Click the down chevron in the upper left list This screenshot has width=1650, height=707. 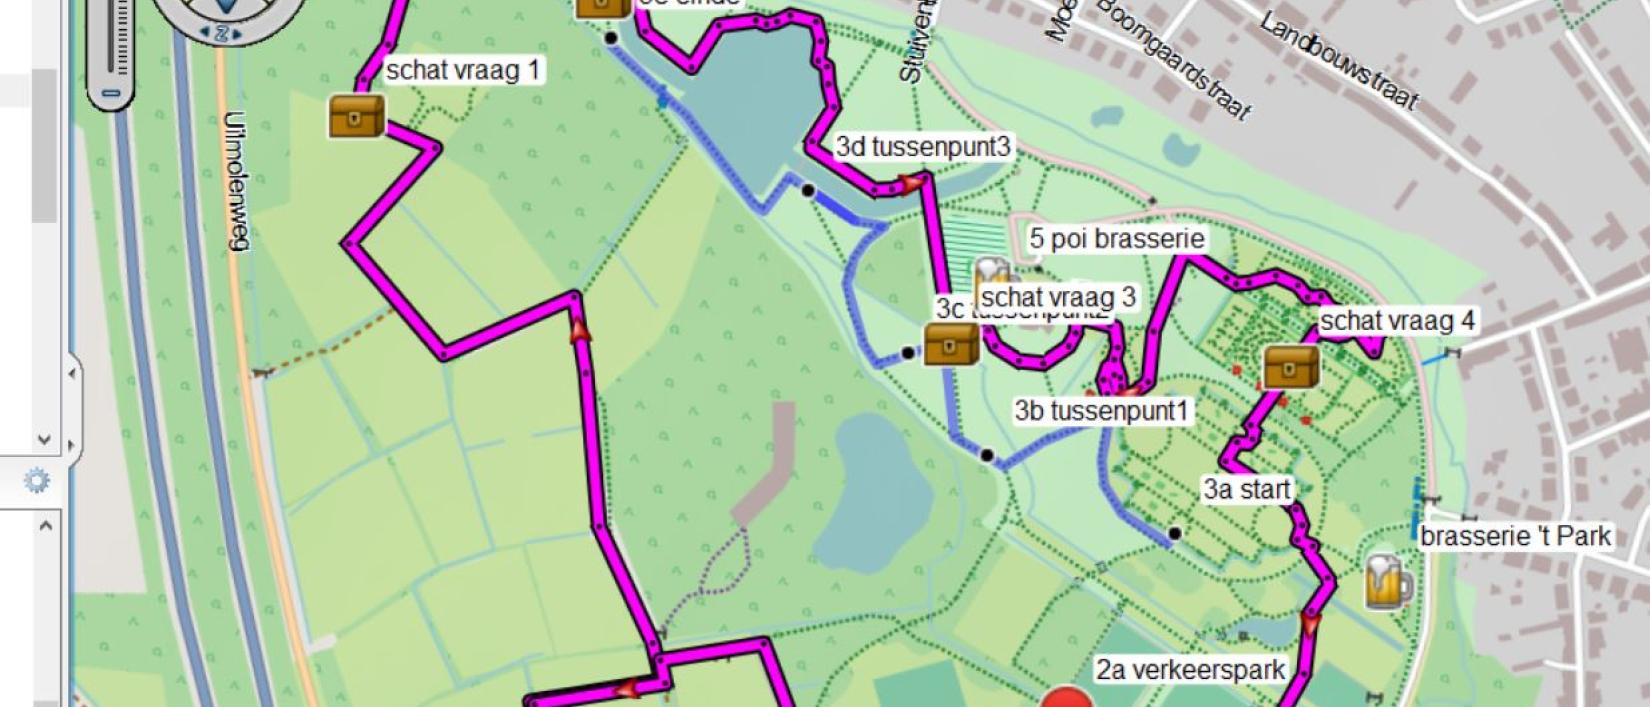[44, 439]
